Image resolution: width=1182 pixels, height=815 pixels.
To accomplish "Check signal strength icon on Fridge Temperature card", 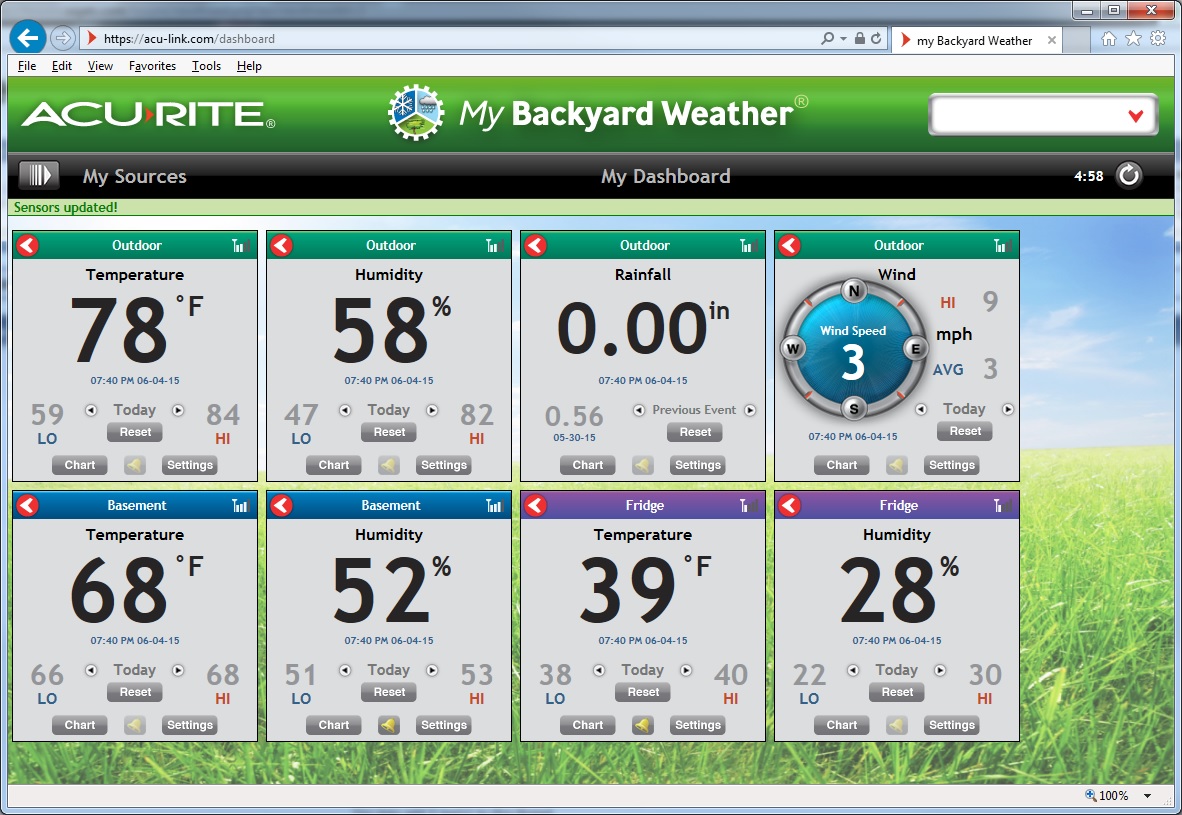I will click(x=749, y=505).
